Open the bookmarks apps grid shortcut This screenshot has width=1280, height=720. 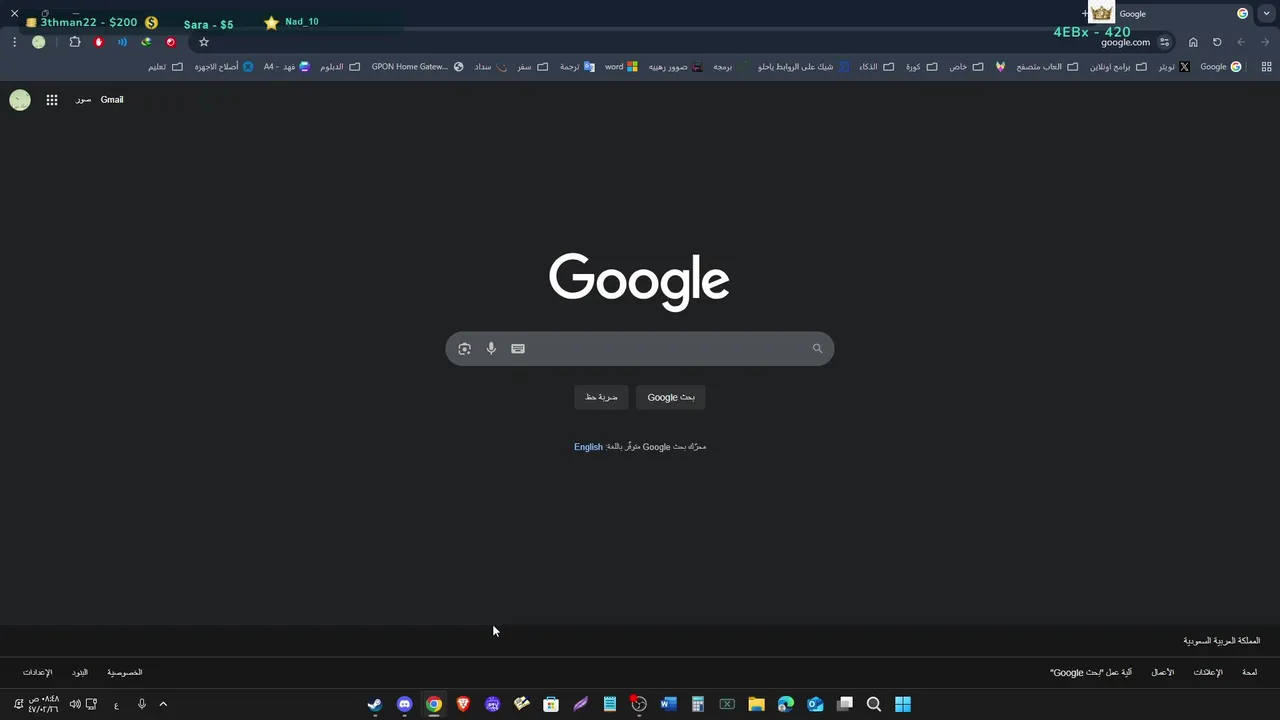click(1266, 67)
